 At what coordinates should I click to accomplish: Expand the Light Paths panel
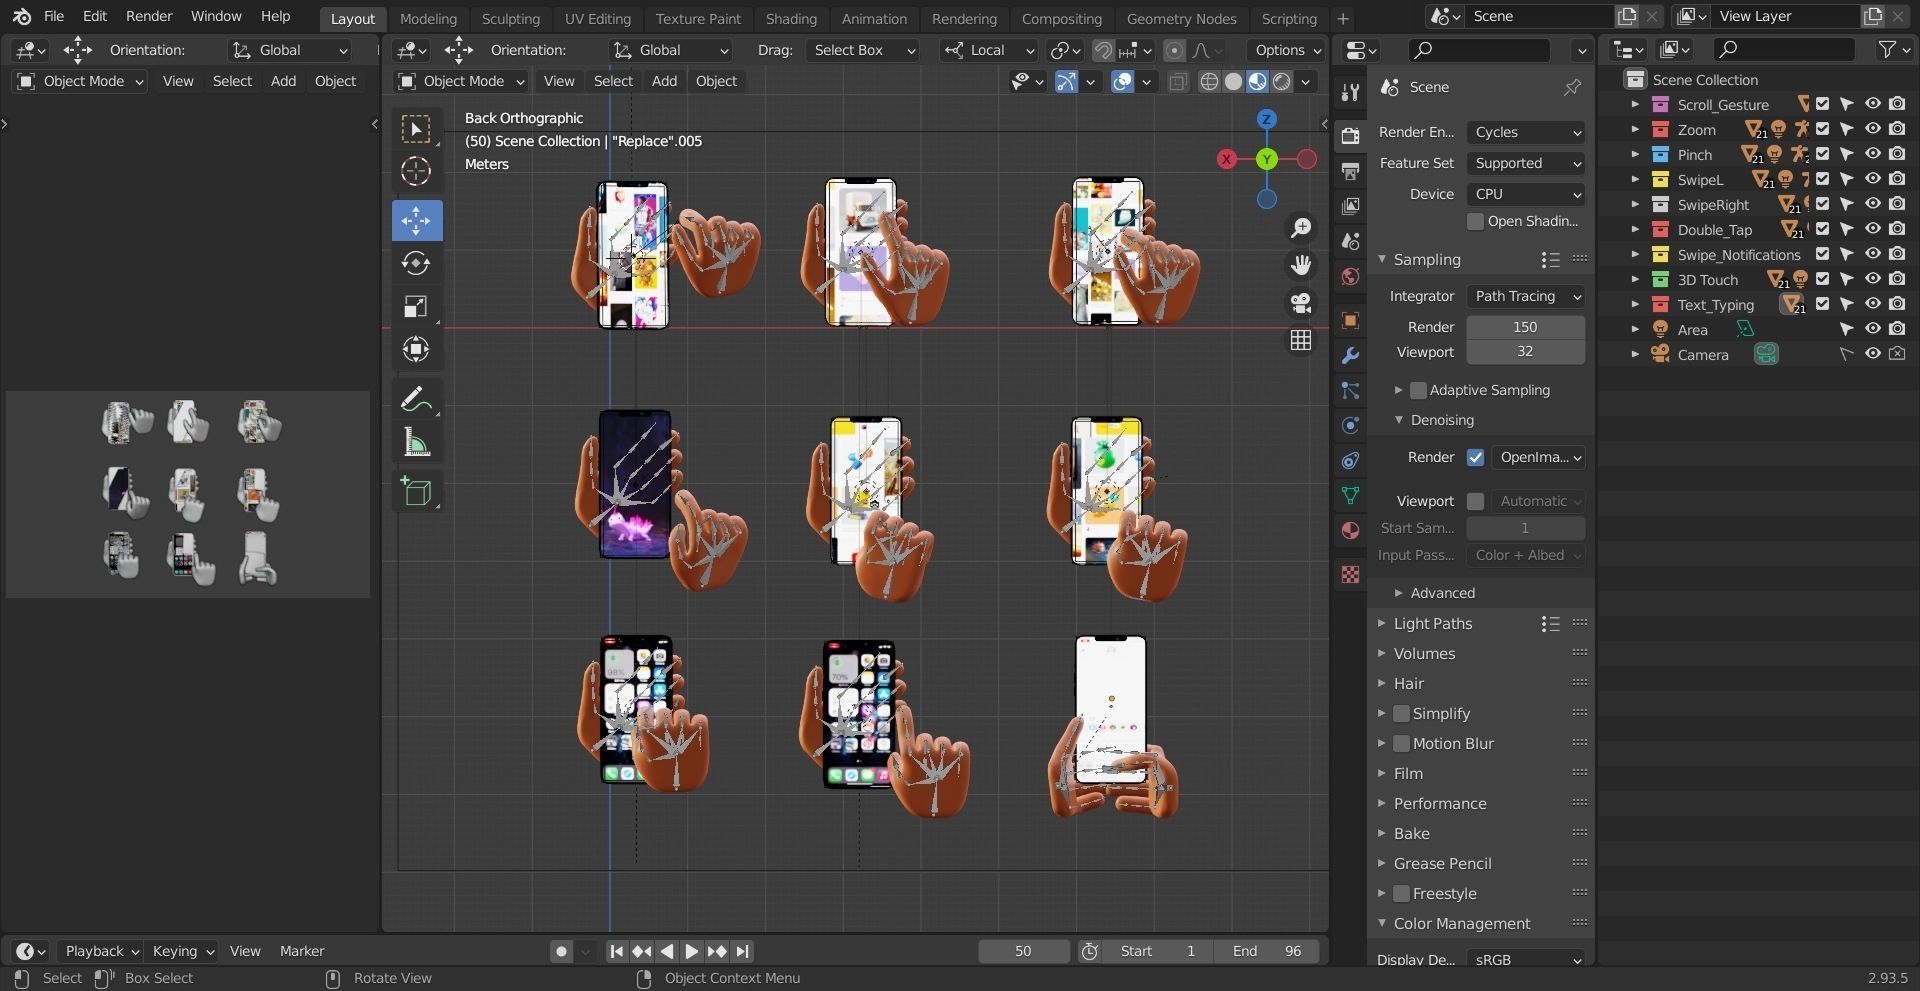tap(1432, 624)
